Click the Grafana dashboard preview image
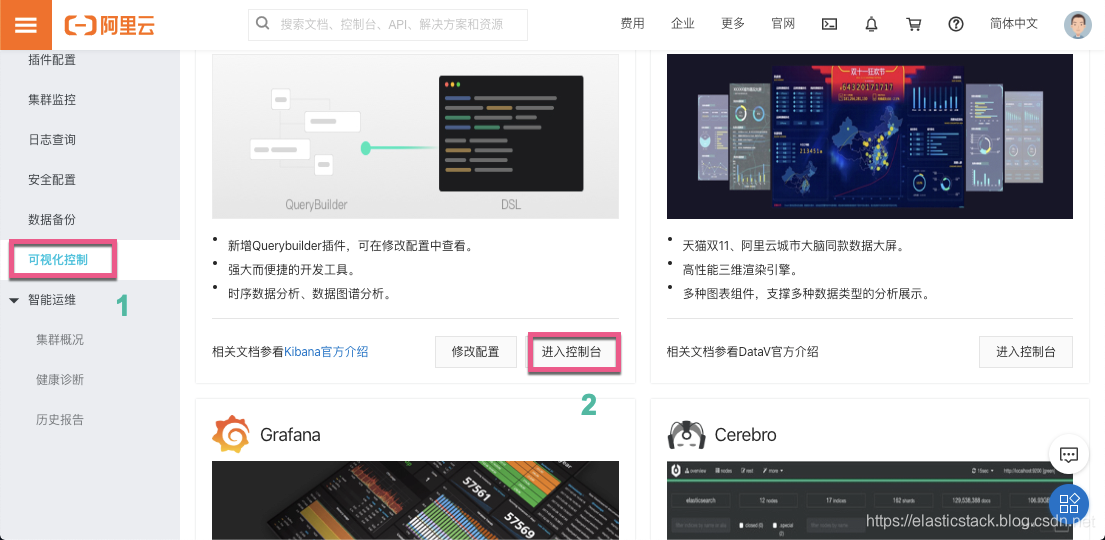Screen dimensions: 1105x540 (415, 501)
